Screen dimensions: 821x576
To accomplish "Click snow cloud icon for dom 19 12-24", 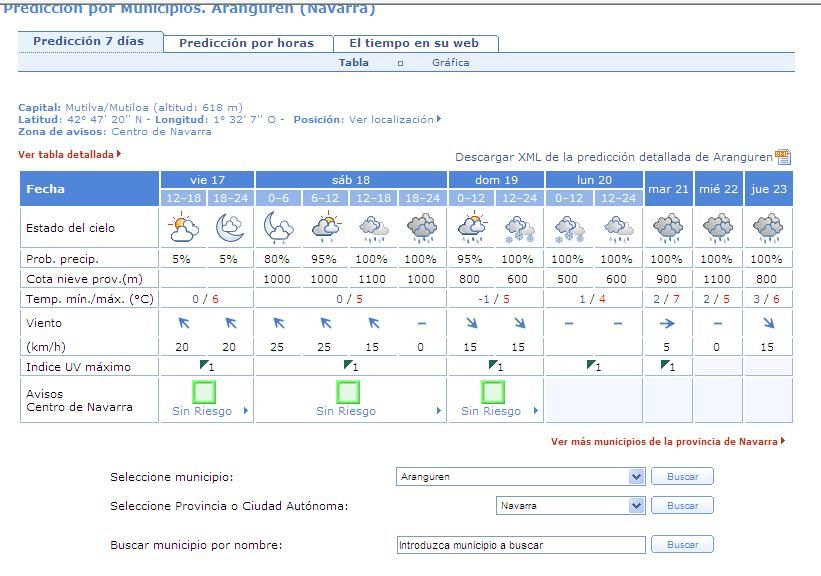I will tap(519, 229).
